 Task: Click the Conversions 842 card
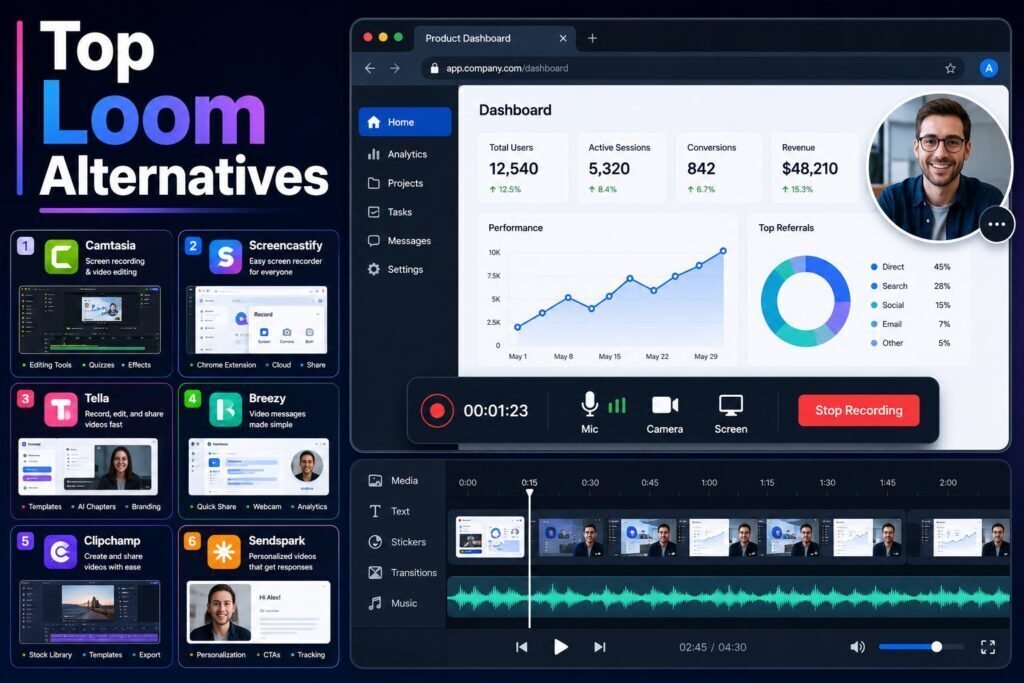[719, 168]
